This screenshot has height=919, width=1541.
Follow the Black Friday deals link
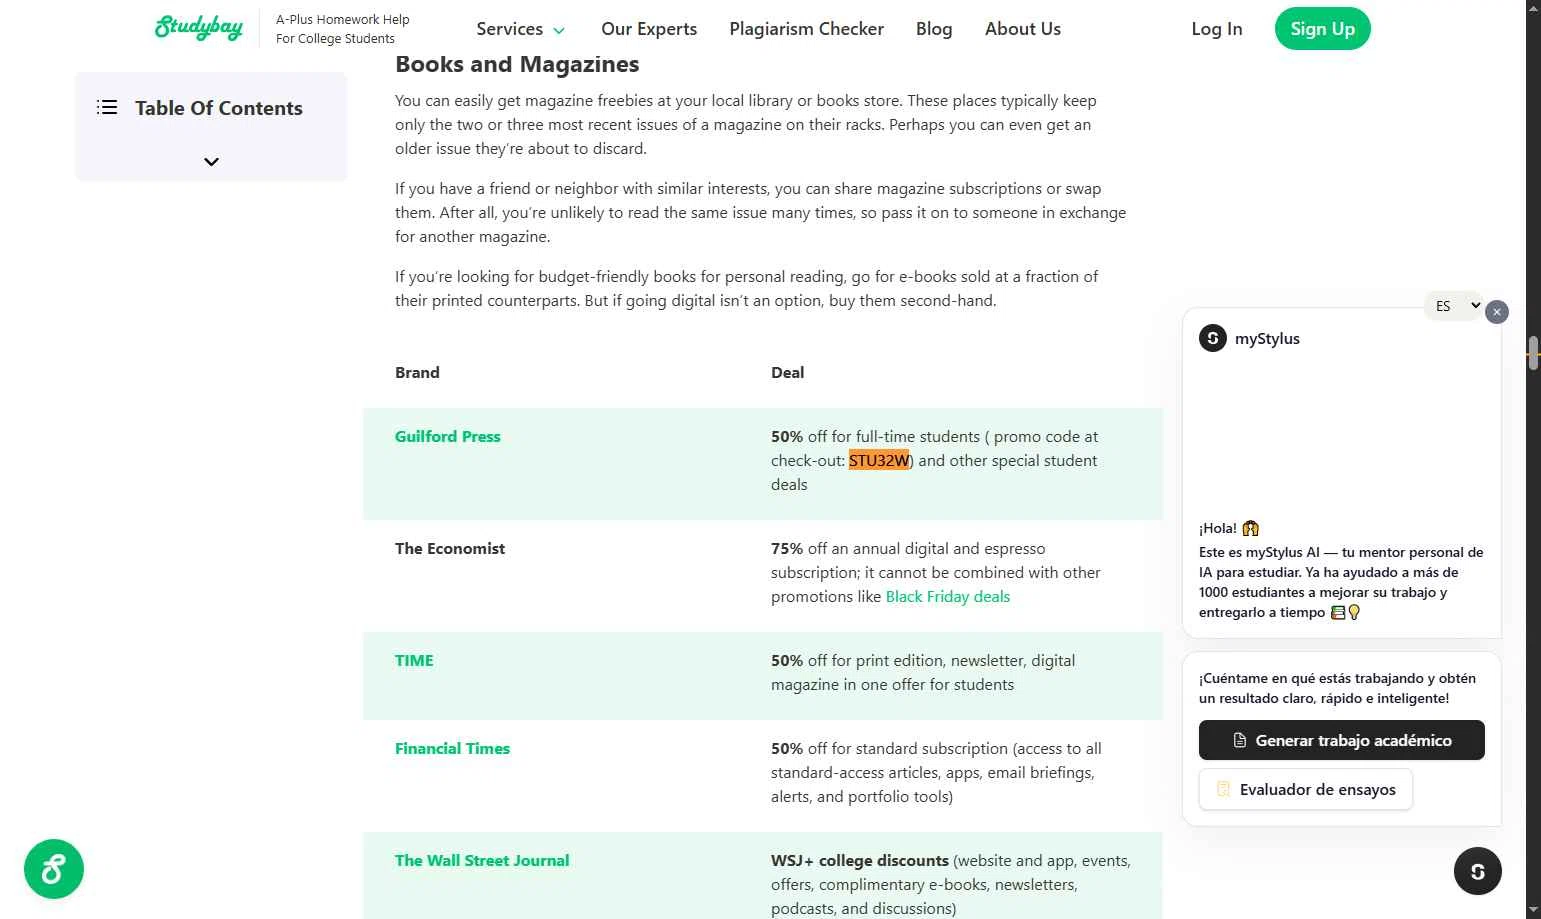coord(948,596)
